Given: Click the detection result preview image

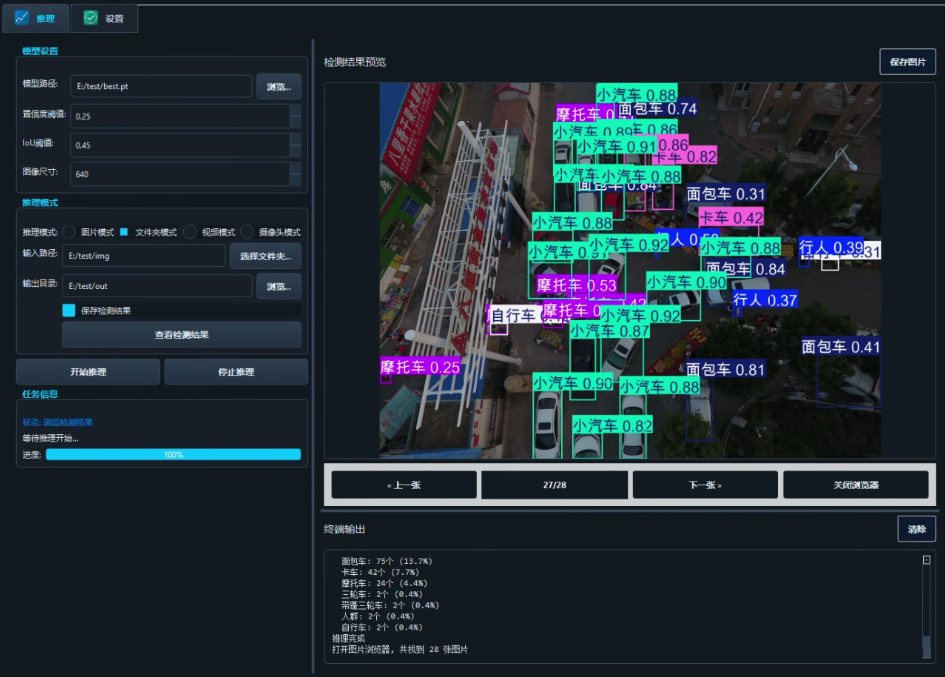Looking at the screenshot, I should point(630,271).
